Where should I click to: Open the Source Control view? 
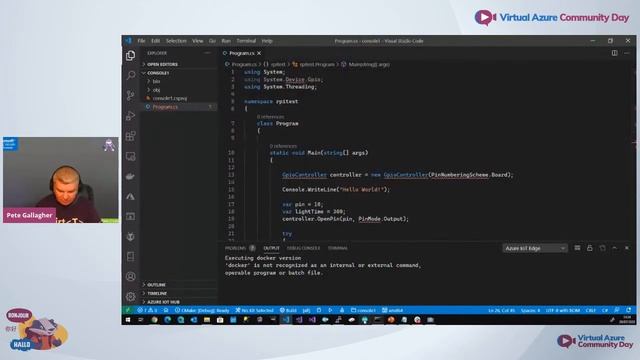coord(131,95)
